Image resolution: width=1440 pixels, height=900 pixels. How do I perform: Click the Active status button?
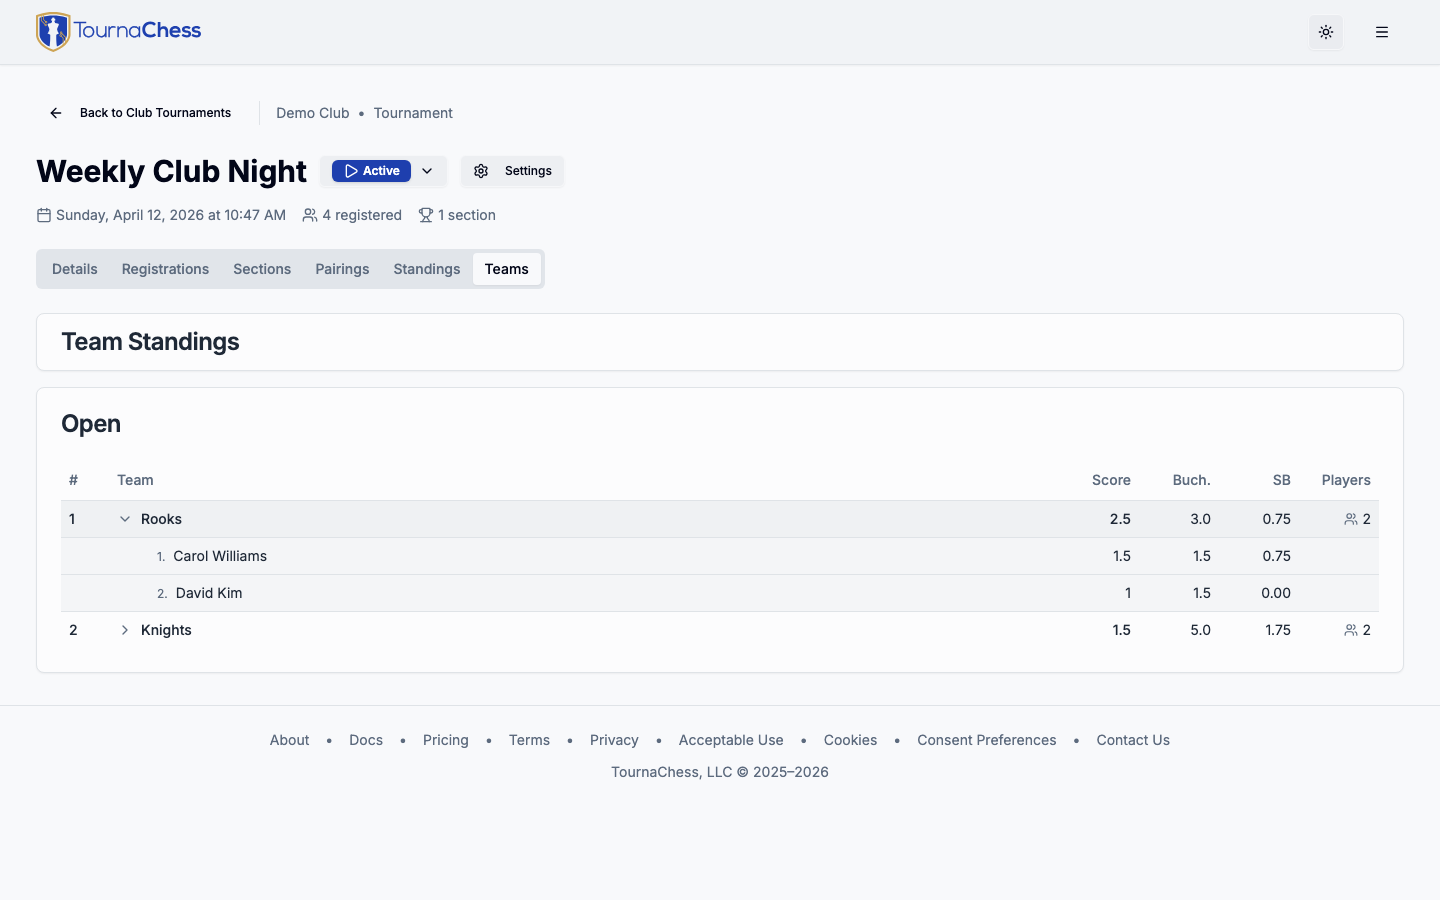pyautogui.click(x=372, y=171)
